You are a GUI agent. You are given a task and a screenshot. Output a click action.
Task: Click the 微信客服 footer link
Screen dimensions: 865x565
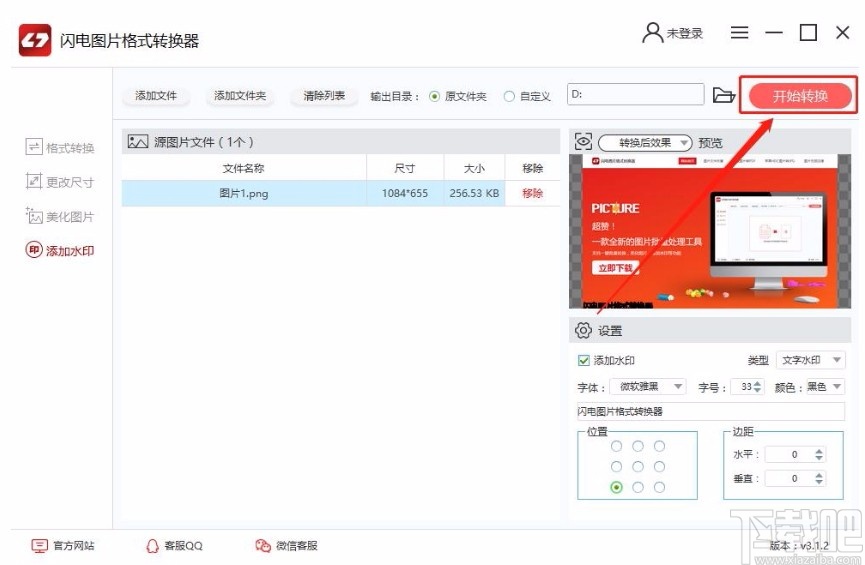point(297,546)
